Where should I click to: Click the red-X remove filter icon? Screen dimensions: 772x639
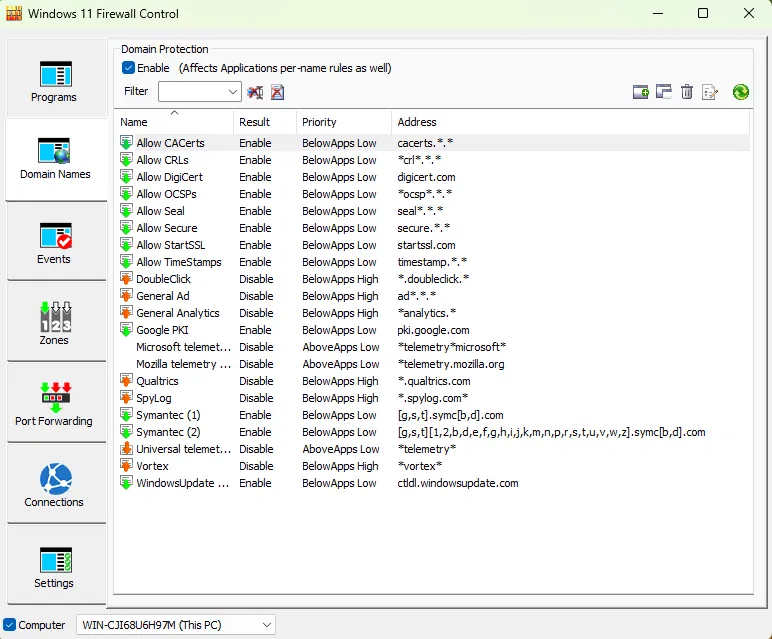pos(278,92)
